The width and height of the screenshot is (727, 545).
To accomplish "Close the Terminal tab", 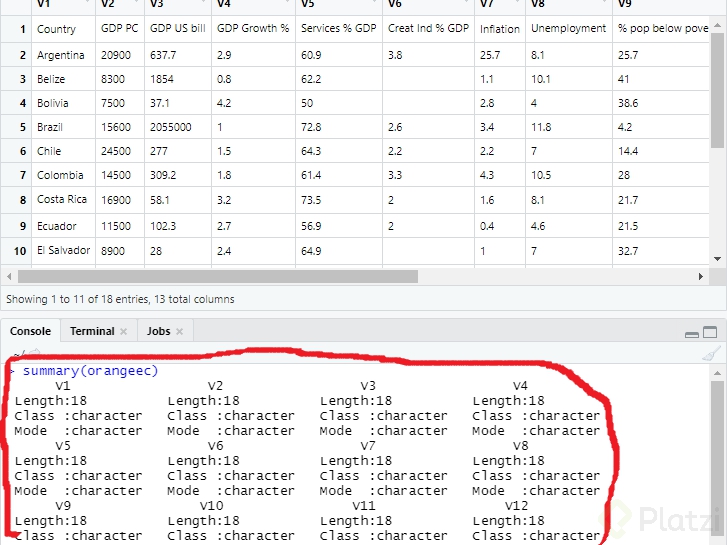I will point(123,332).
